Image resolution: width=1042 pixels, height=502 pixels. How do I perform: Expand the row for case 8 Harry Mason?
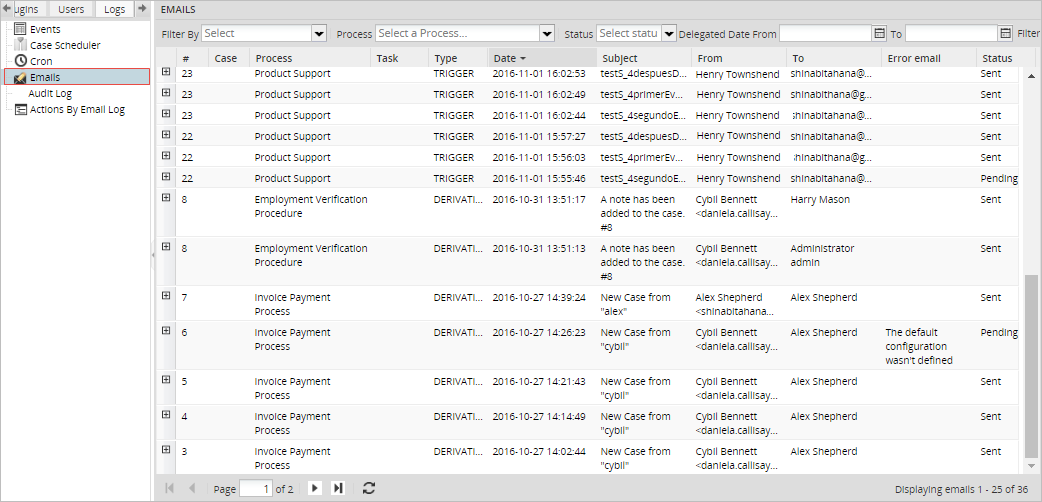166,198
